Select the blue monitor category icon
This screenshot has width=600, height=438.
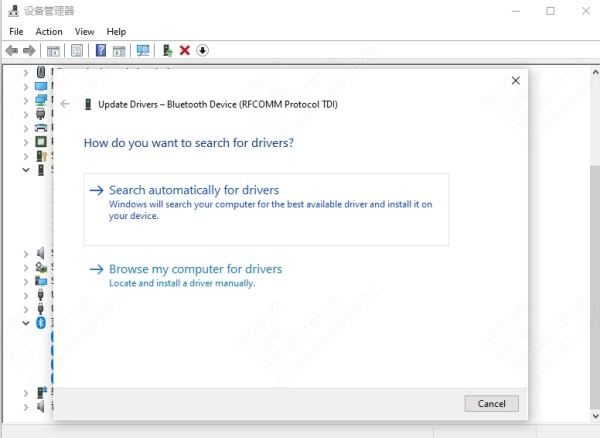(41, 86)
